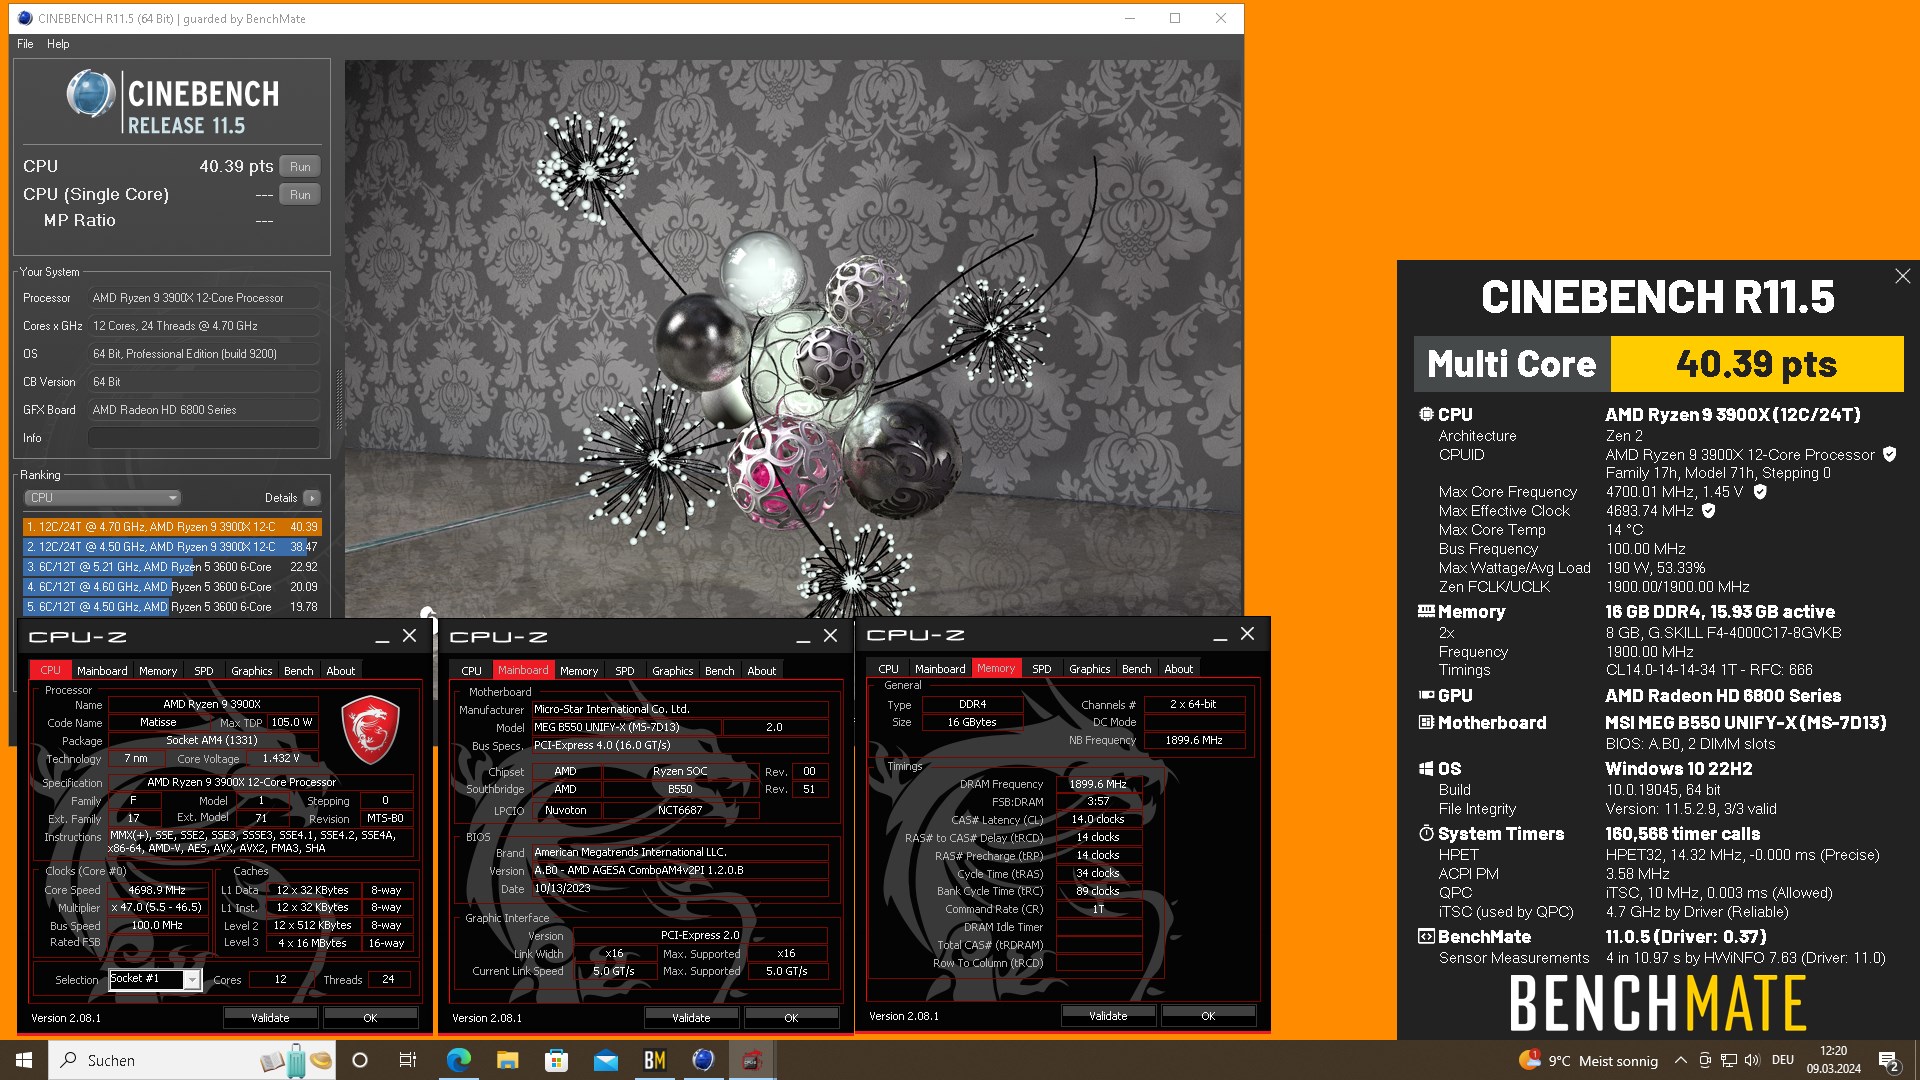Click the Motherboard icon in BenchMate panel

click(x=1426, y=723)
